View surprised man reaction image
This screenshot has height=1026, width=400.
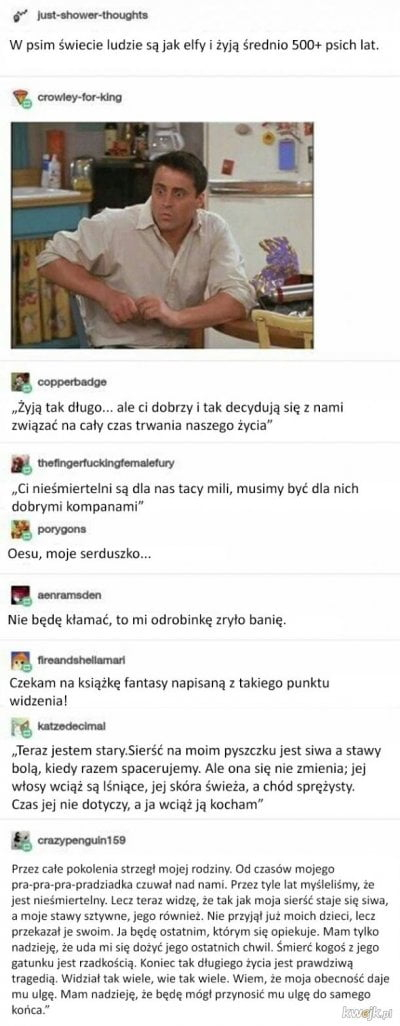tap(162, 235)
